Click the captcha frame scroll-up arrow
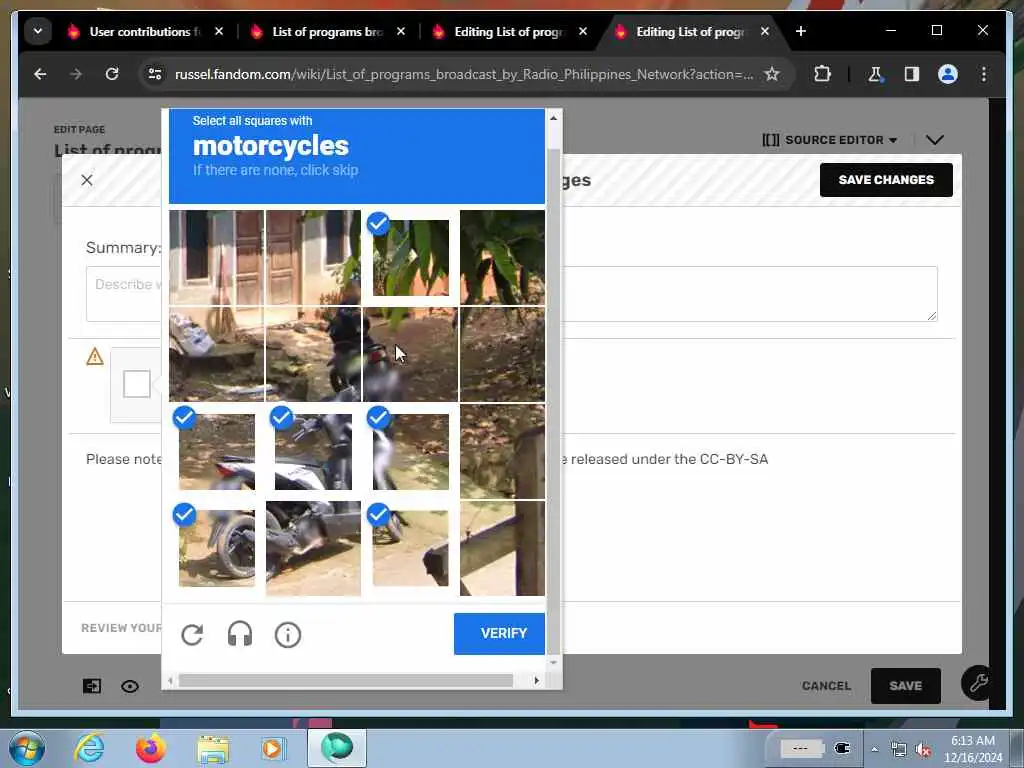1024x768 pixels. pyautogui.click(x=553, y=118)
